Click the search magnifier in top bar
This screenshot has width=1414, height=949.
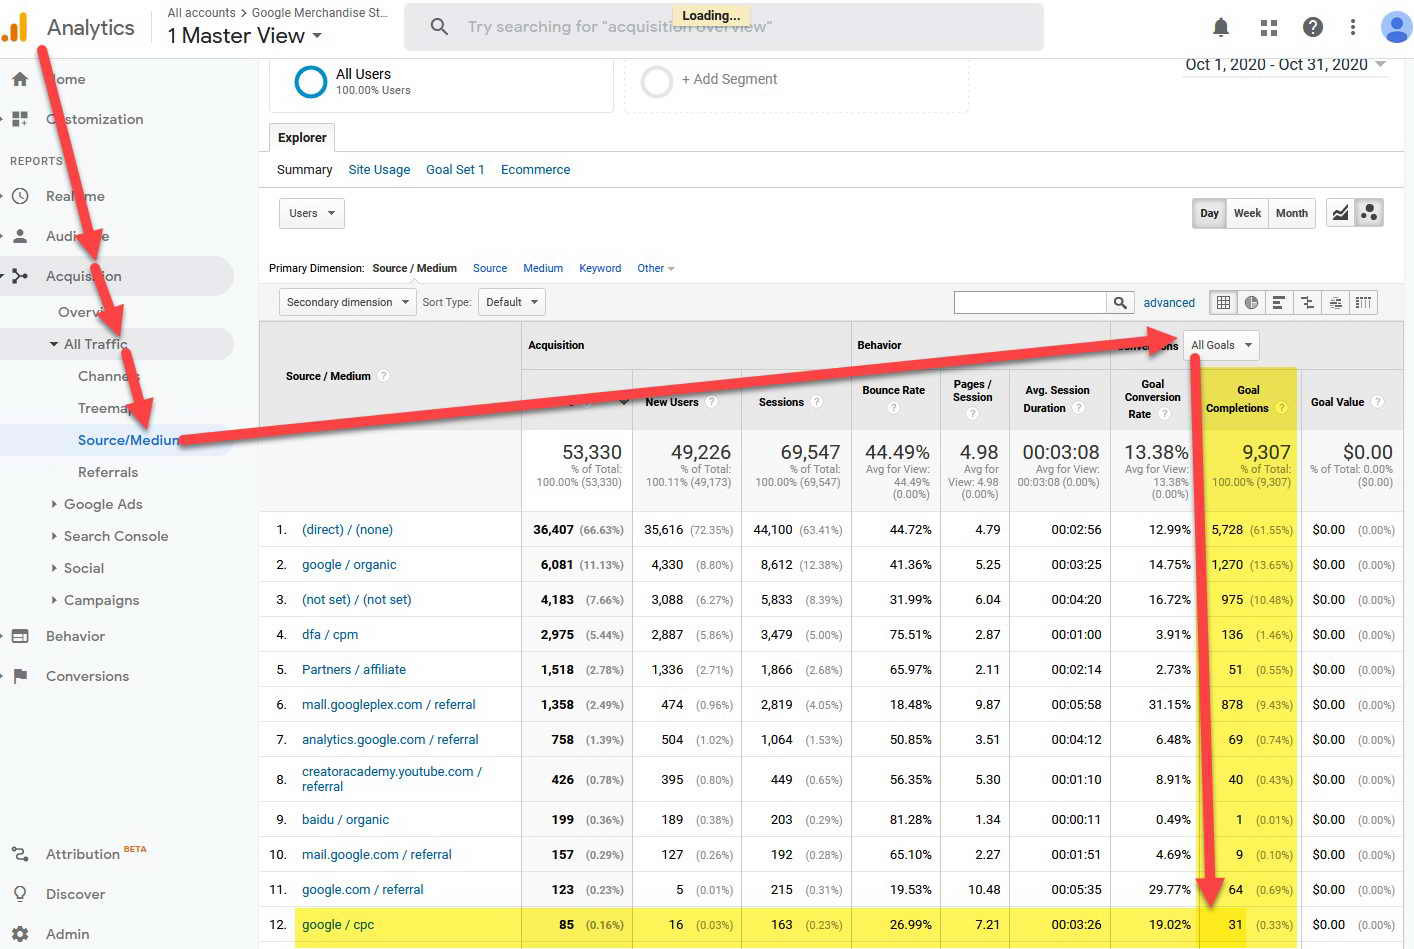[x=439, y=27]
